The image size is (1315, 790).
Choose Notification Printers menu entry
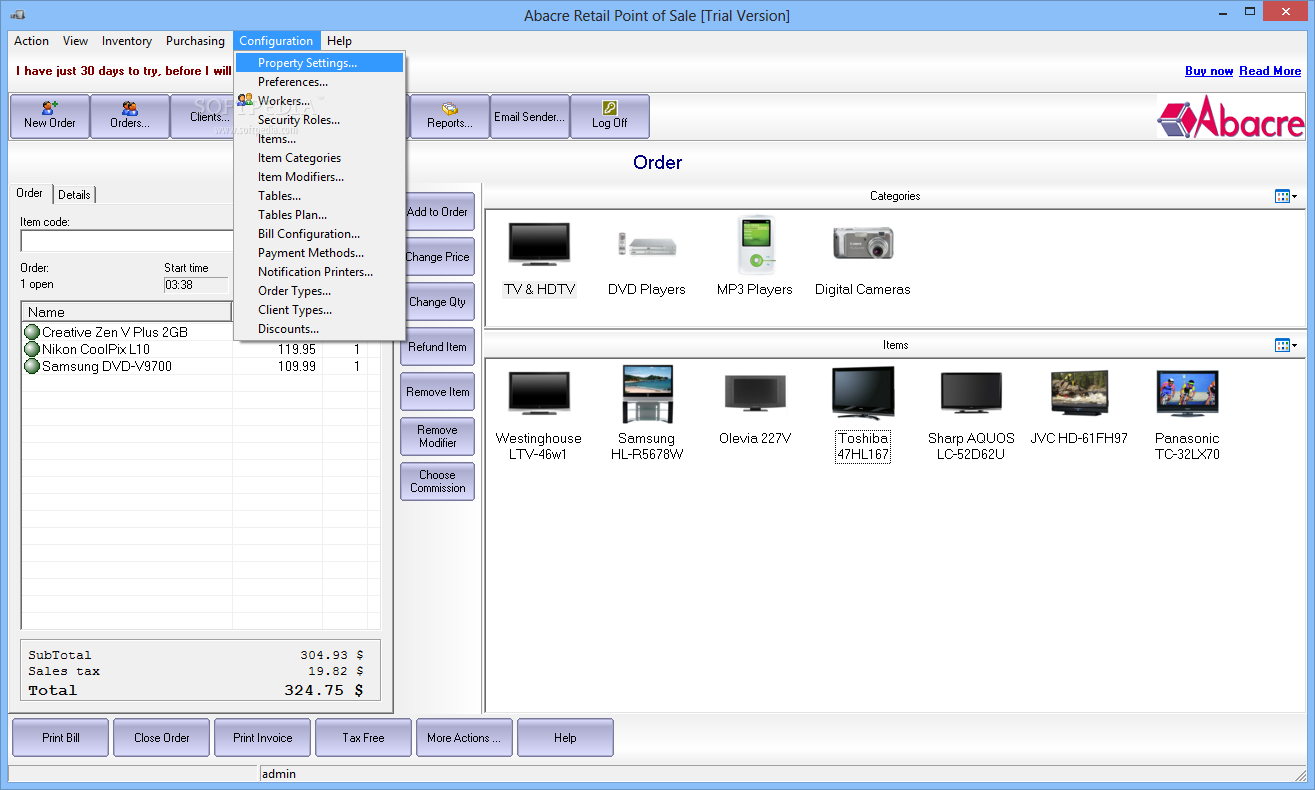click(x=319, y=272)
